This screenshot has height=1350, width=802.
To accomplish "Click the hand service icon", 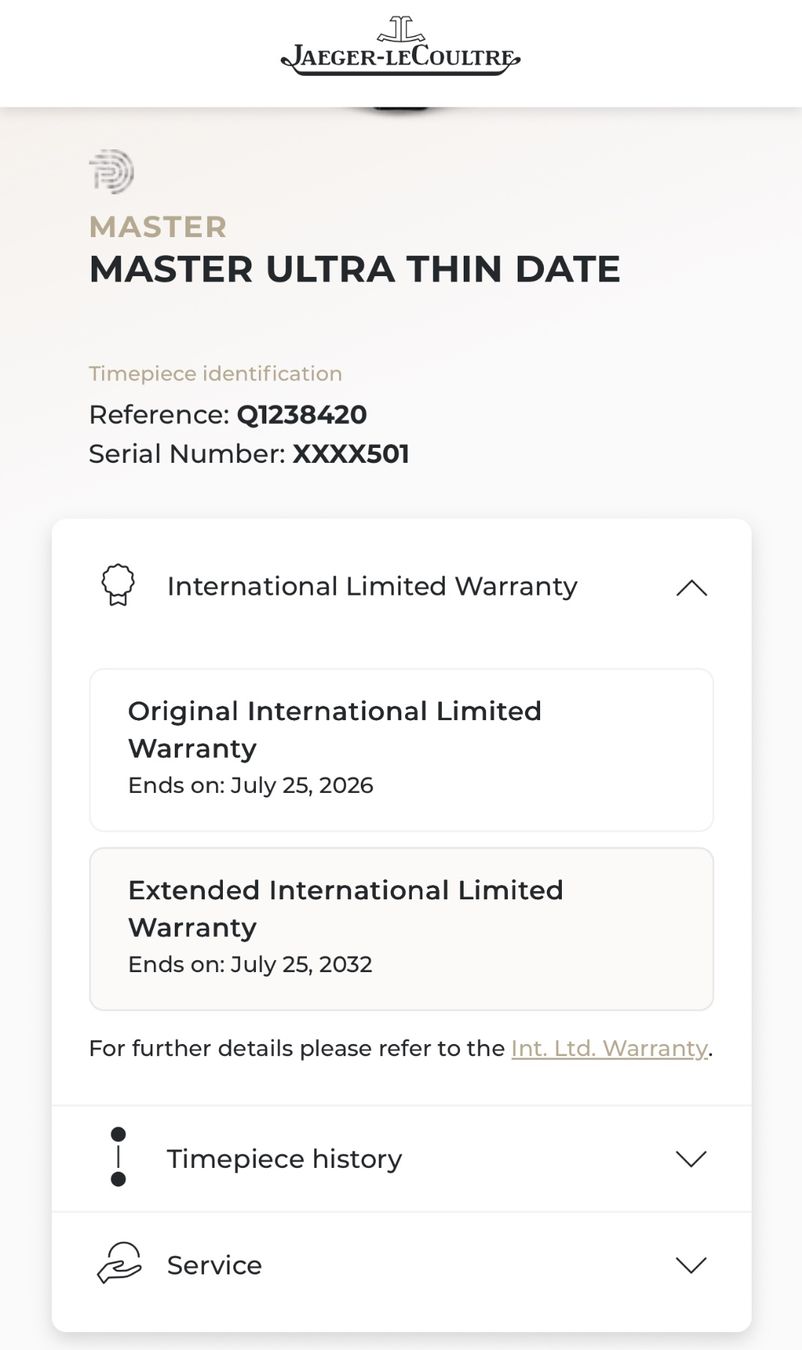I will pyautogui.click(x=119, y=1264).
